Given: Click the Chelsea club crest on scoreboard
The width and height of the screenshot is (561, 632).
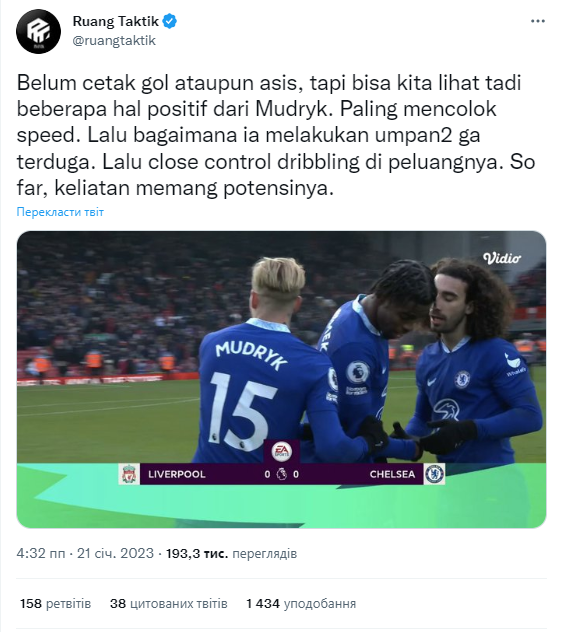Looking at the screenshot, I should point(434,474).
